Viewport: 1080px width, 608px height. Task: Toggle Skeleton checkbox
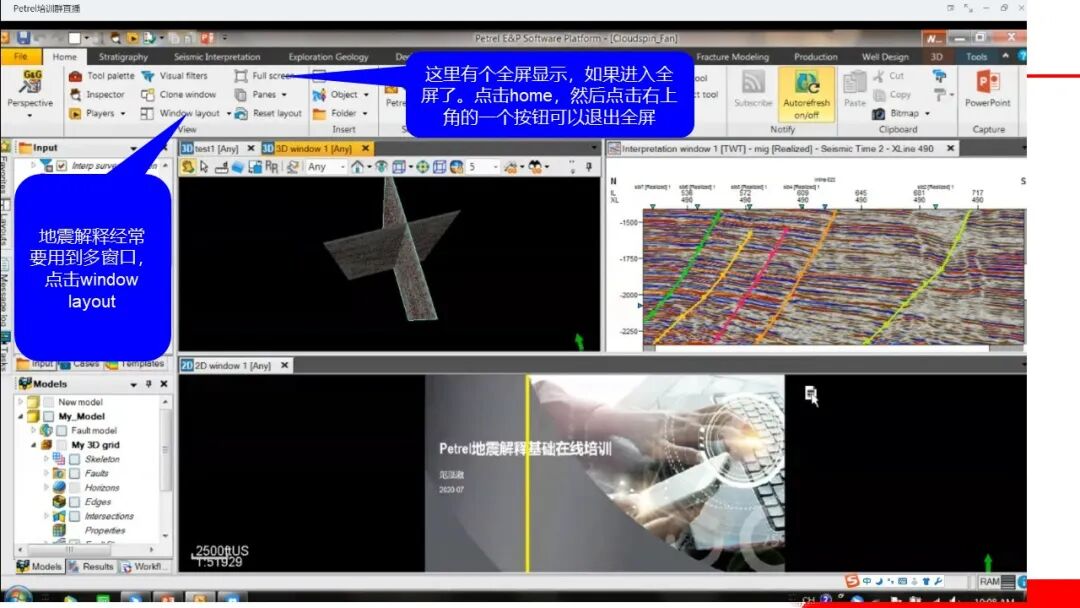(75, 459)
